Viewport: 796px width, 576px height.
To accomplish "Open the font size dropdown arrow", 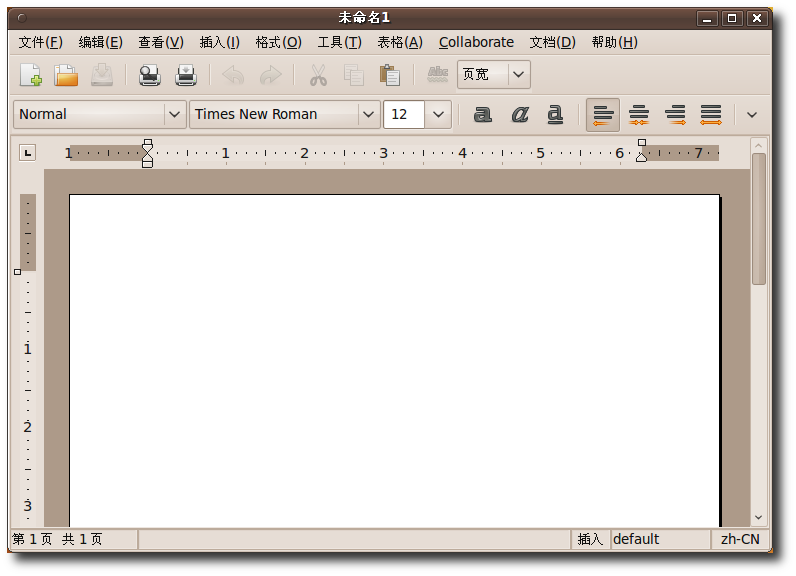I will point(438,115).
